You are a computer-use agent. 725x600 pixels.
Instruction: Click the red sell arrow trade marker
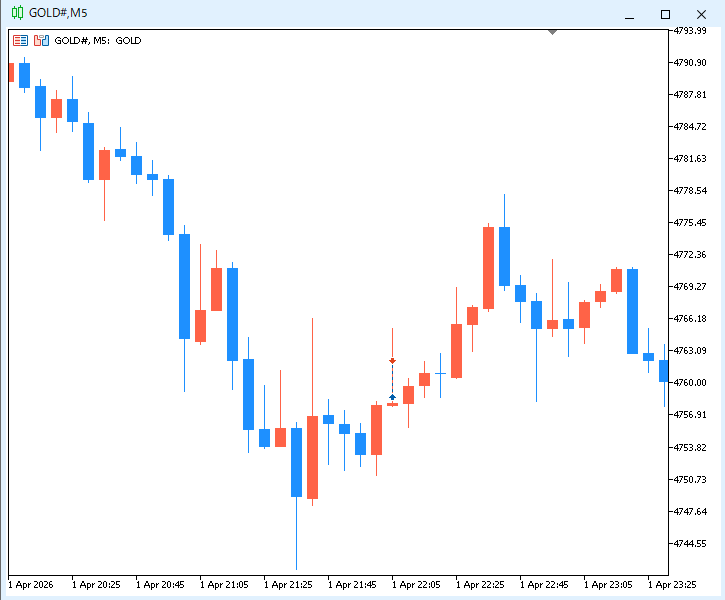point(393,360)
